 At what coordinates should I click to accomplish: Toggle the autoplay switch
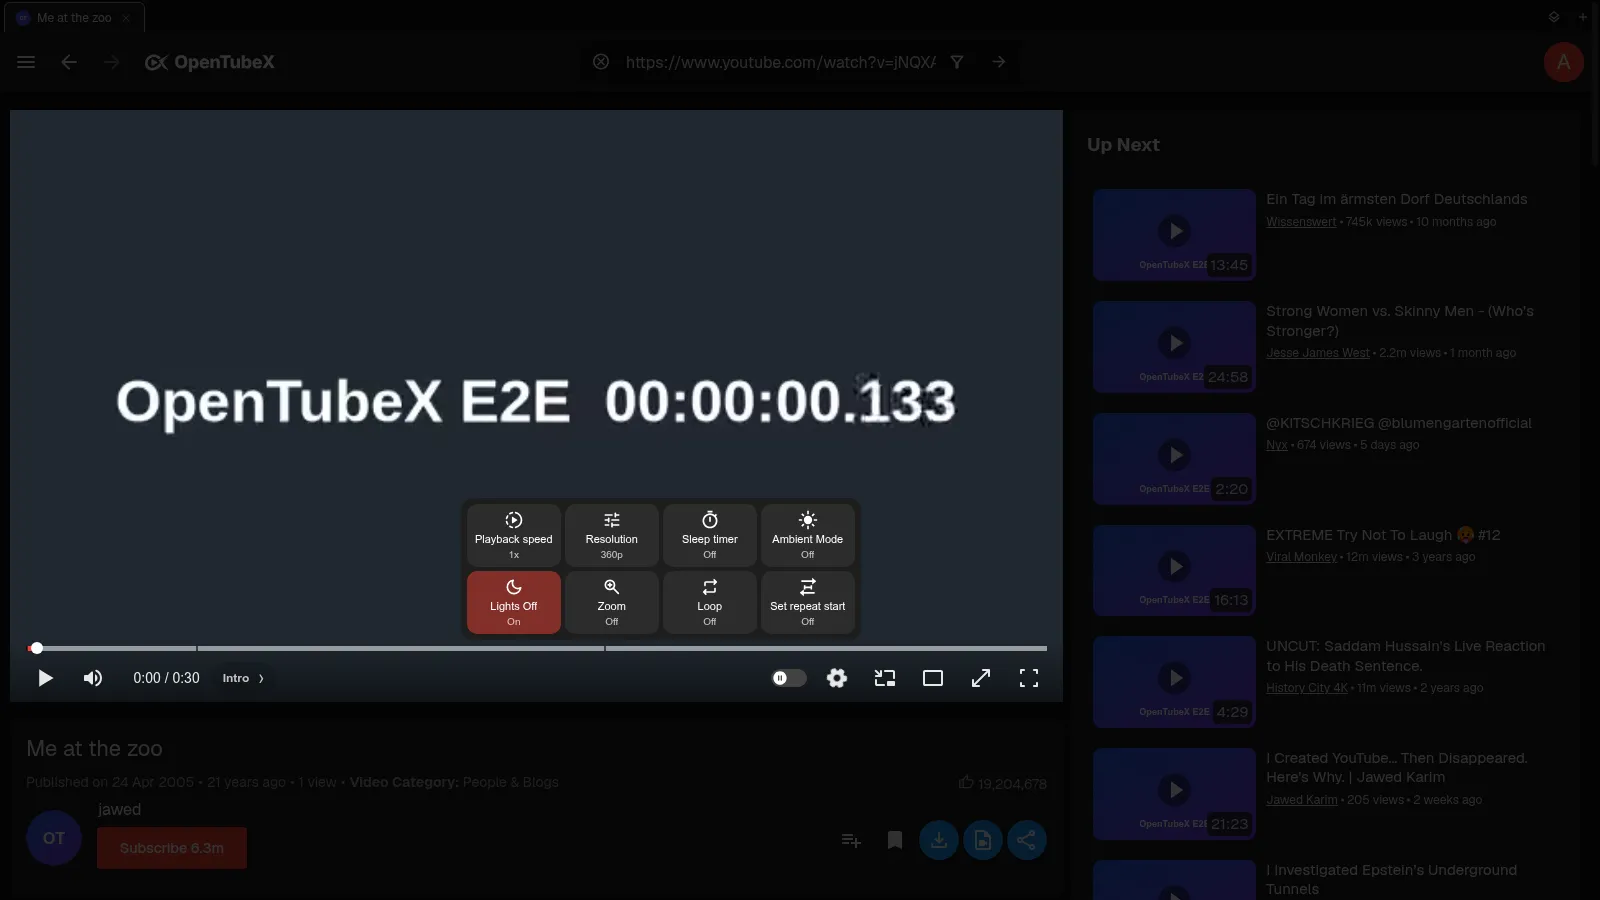789,678
